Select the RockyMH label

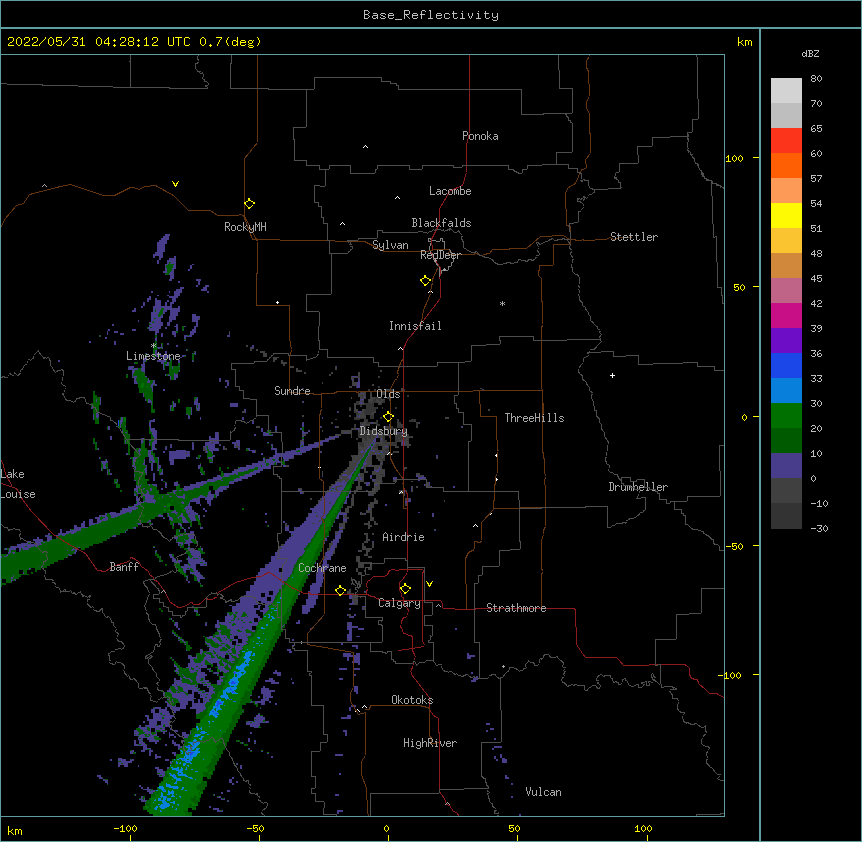[x=245, y=227]
